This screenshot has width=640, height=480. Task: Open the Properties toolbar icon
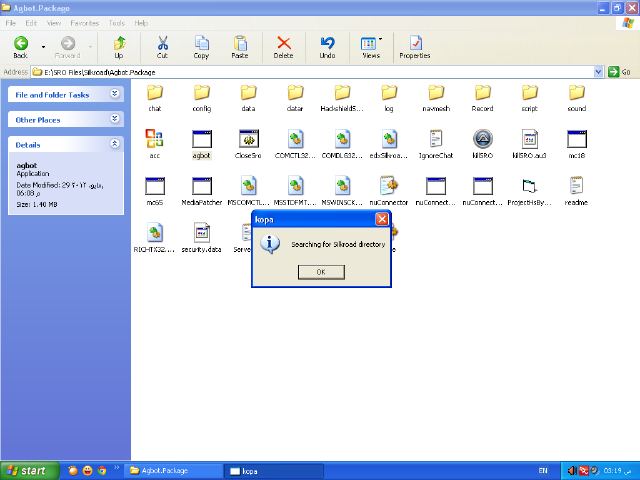(x=414, y=44)
